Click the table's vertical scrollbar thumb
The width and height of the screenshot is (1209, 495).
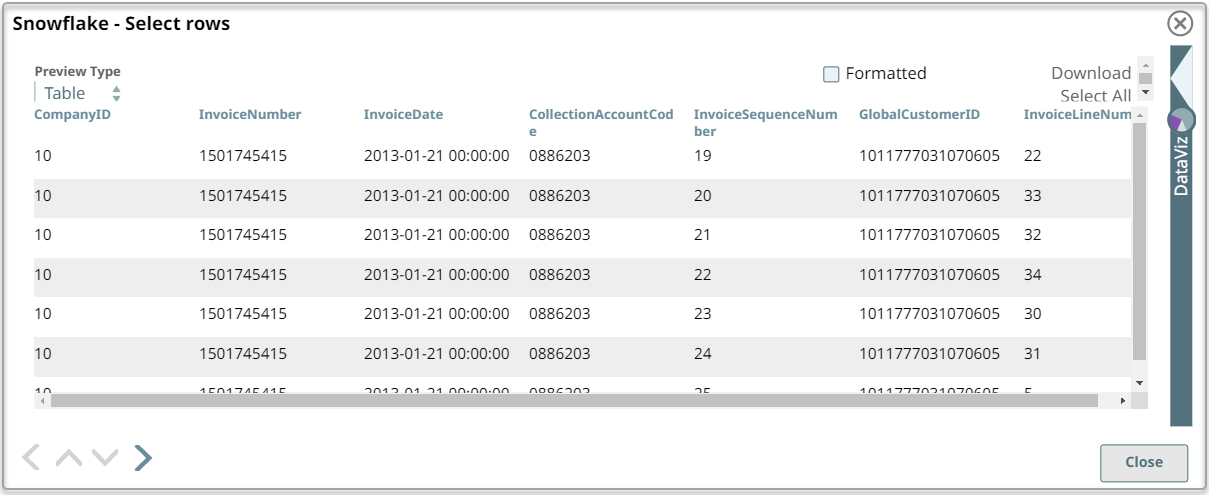coord(1139,241)
